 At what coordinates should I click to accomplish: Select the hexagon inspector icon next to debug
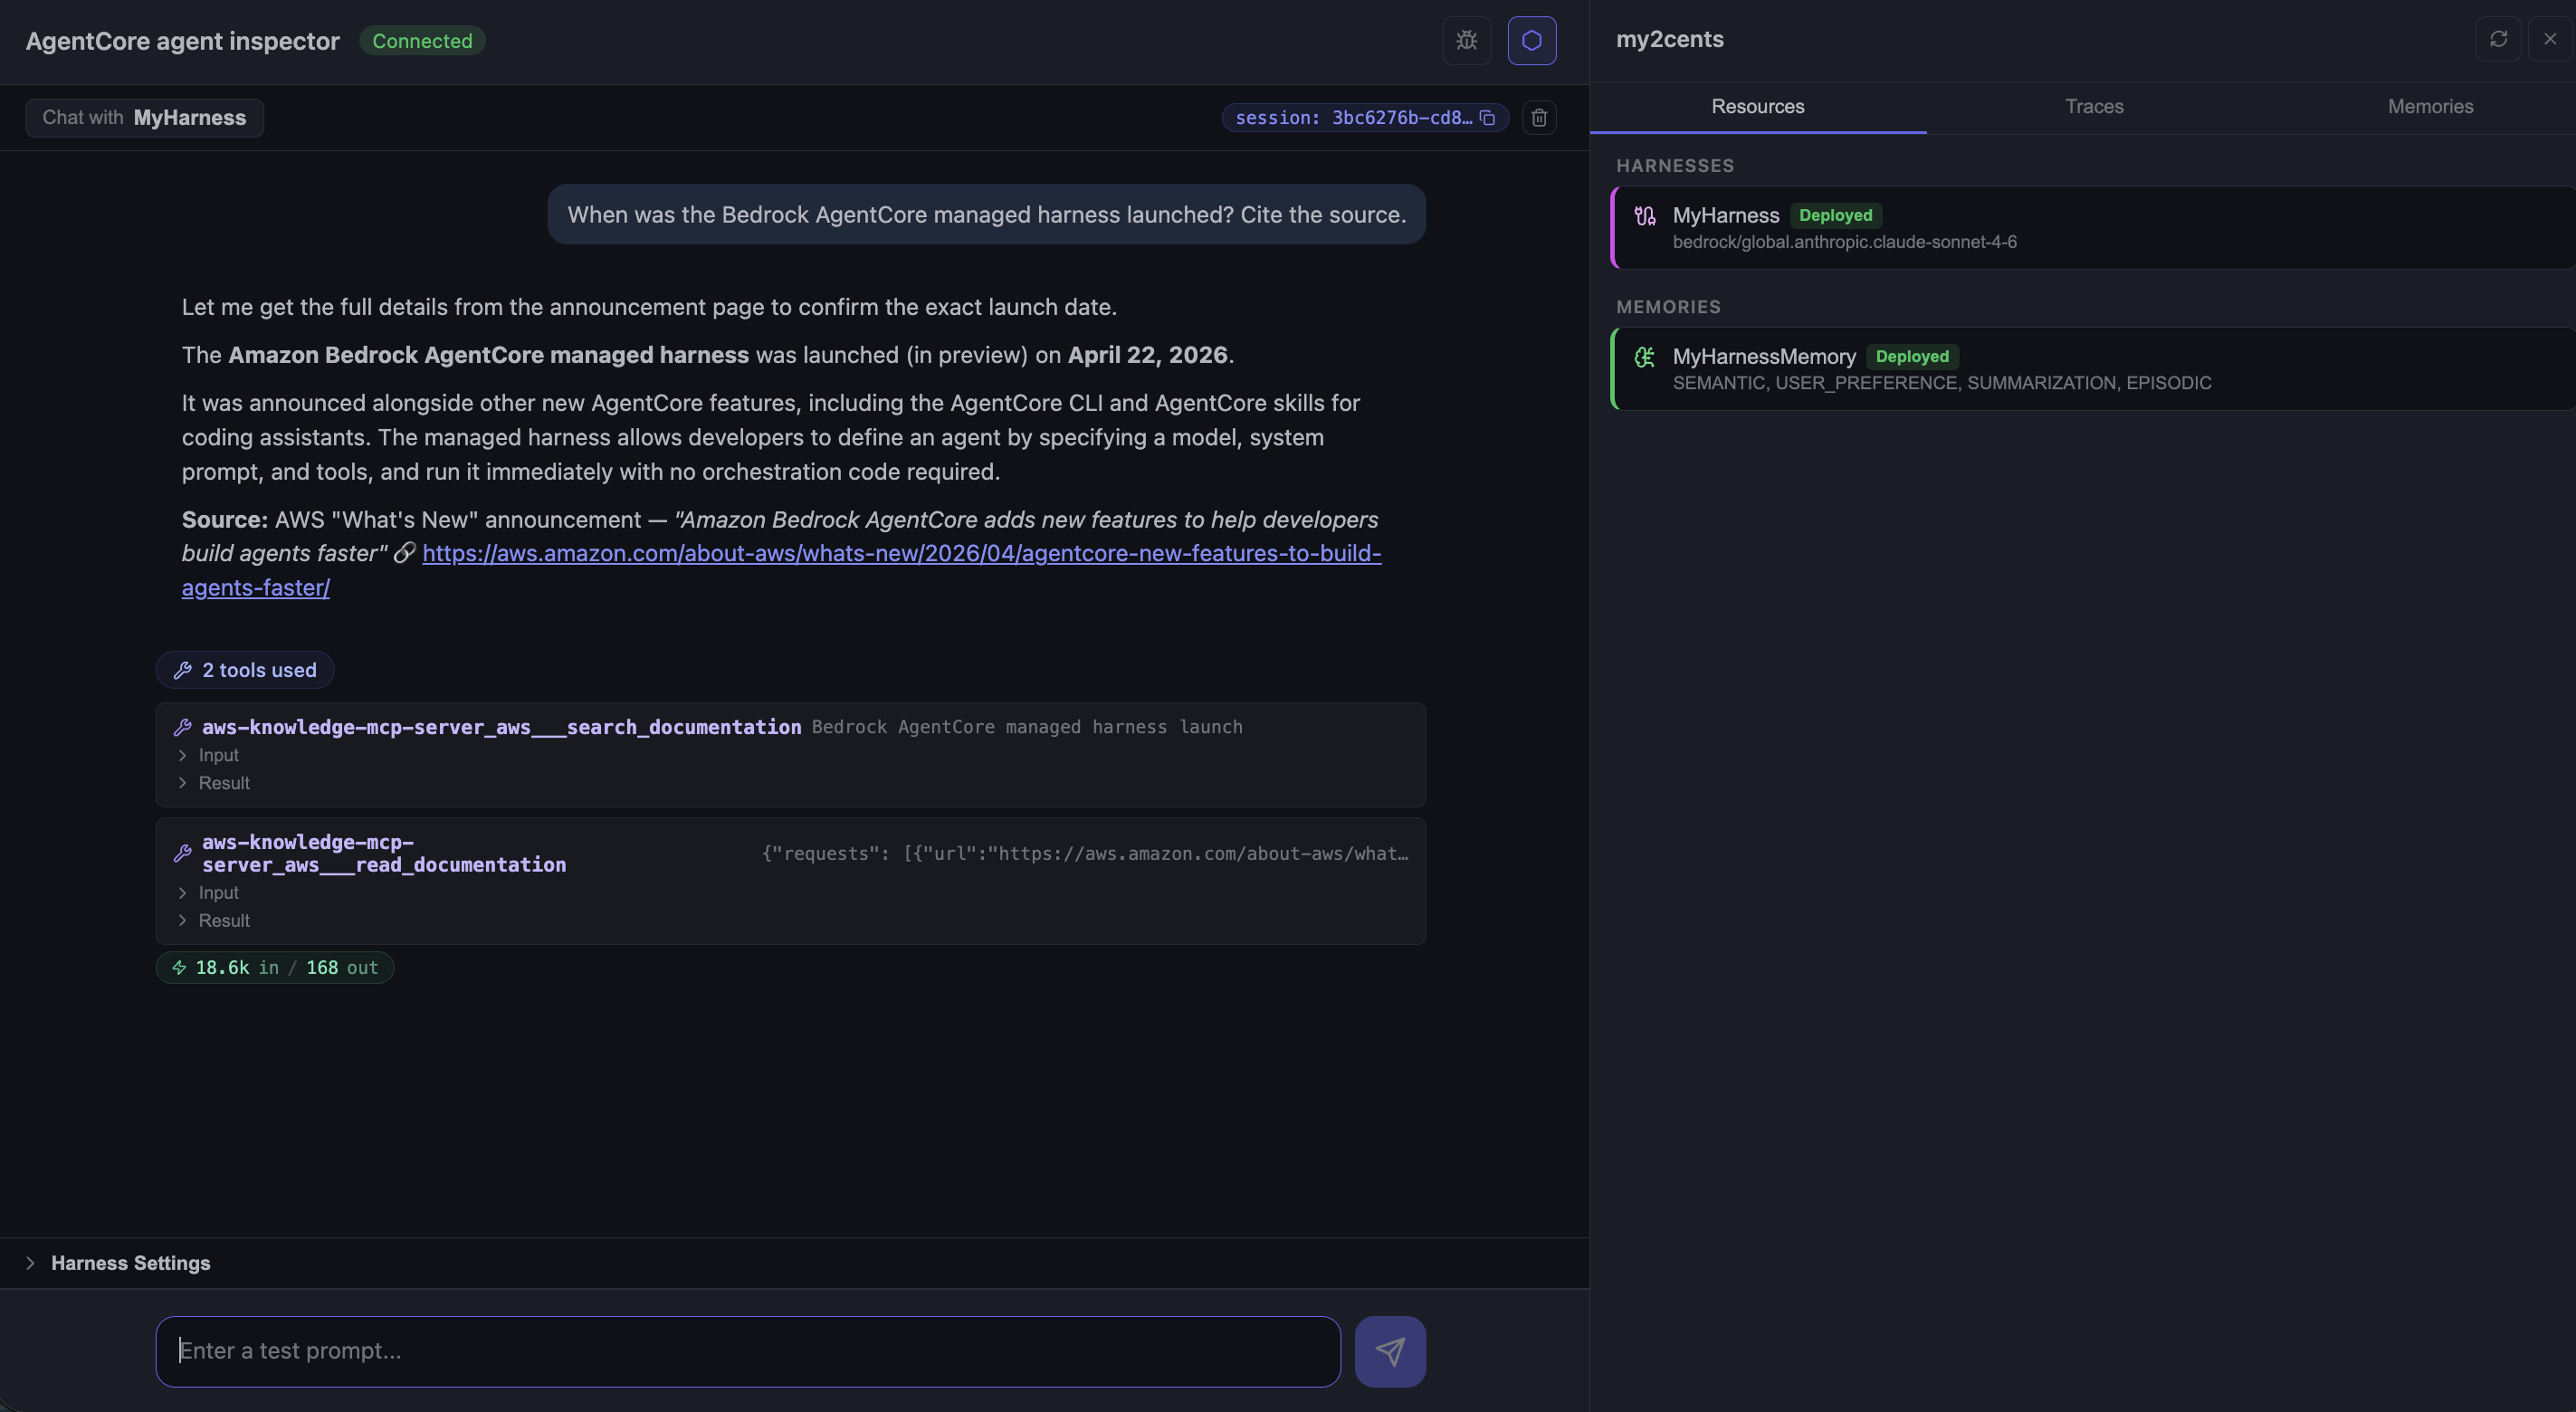pyautogui.click(x=1532, y=40)
